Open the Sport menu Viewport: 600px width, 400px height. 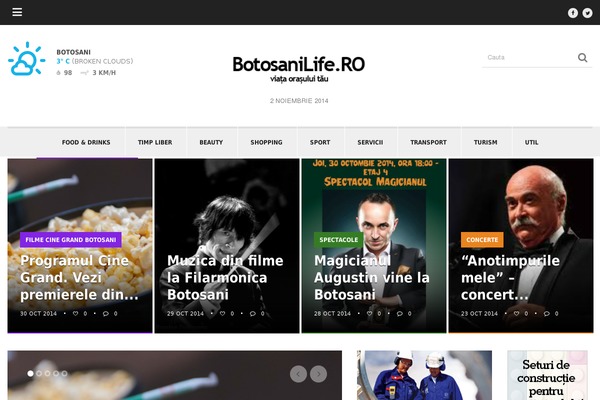[320, 142]
